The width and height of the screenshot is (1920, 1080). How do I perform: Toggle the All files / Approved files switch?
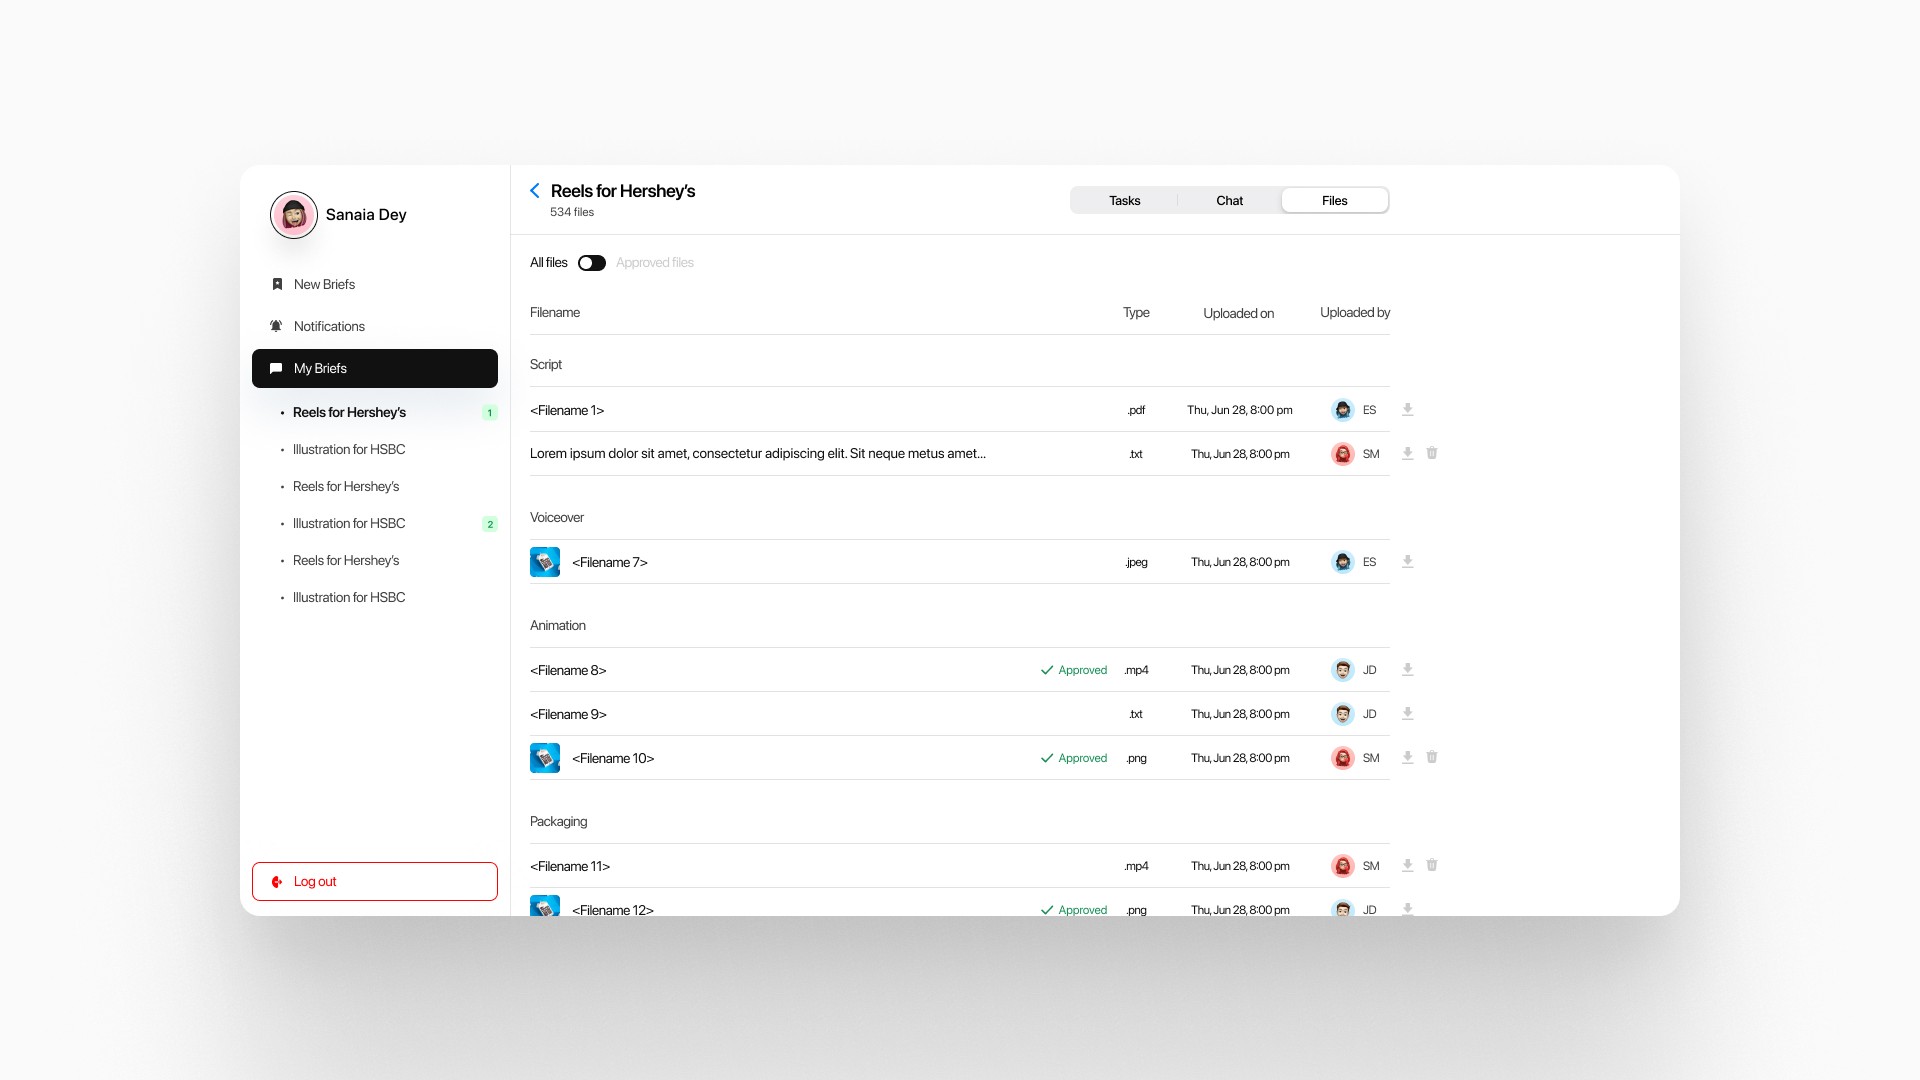coord(592,263)
